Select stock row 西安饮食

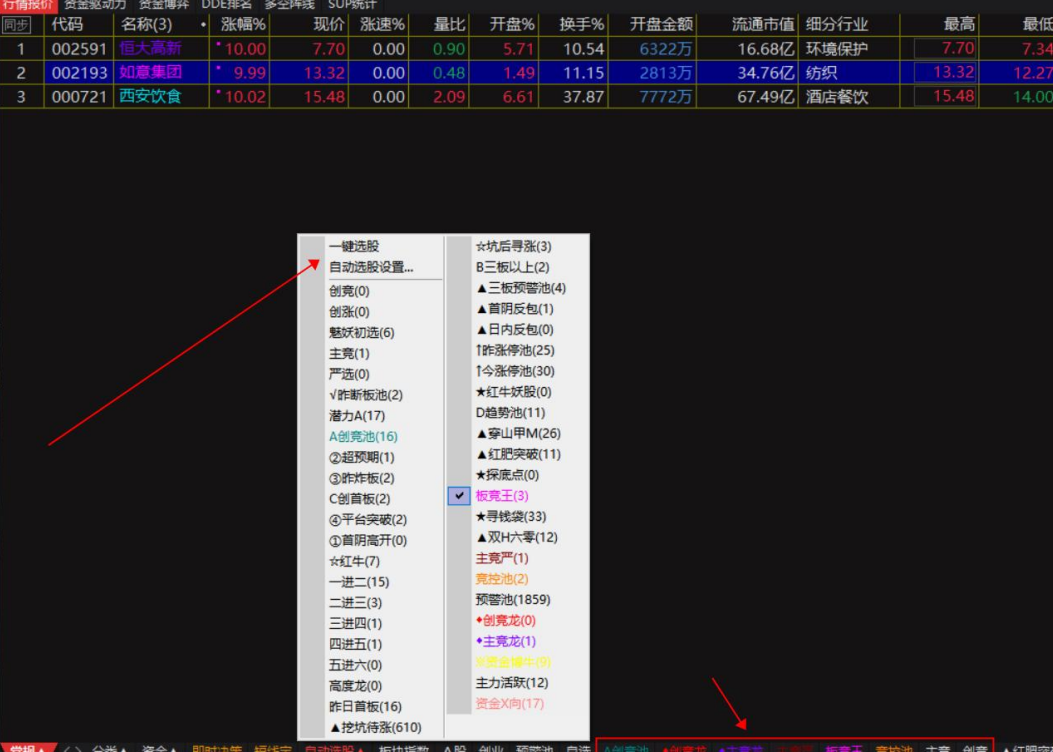pos(151,97)
